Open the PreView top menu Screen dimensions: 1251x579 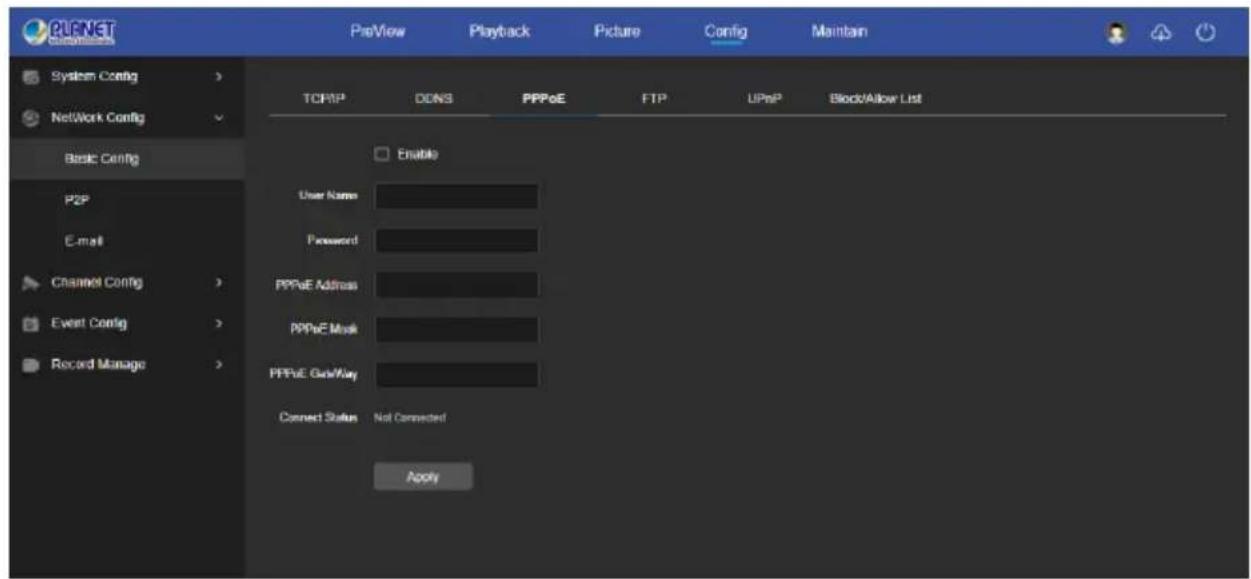click(x=377, y=32)
